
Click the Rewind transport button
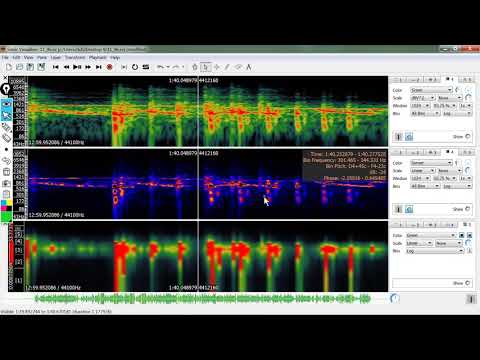66,67
